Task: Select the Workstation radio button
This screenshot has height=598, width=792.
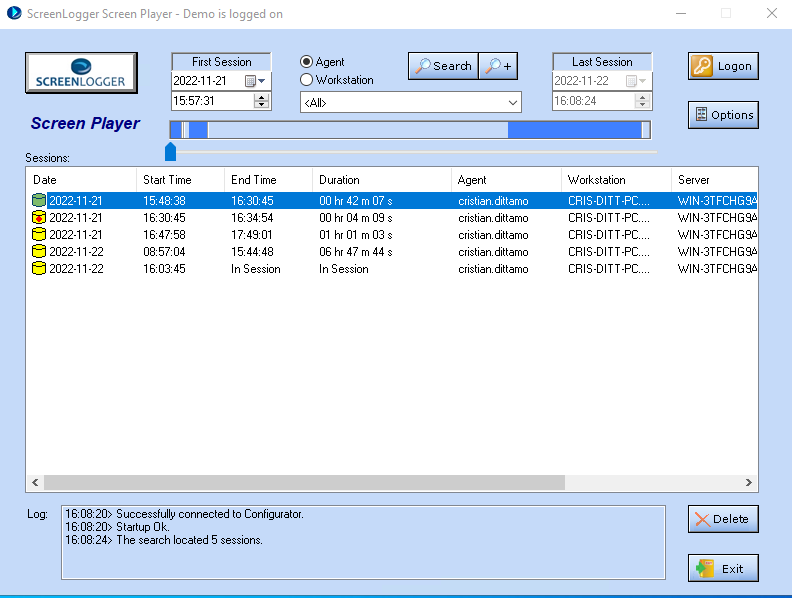Action: (307, 80)
